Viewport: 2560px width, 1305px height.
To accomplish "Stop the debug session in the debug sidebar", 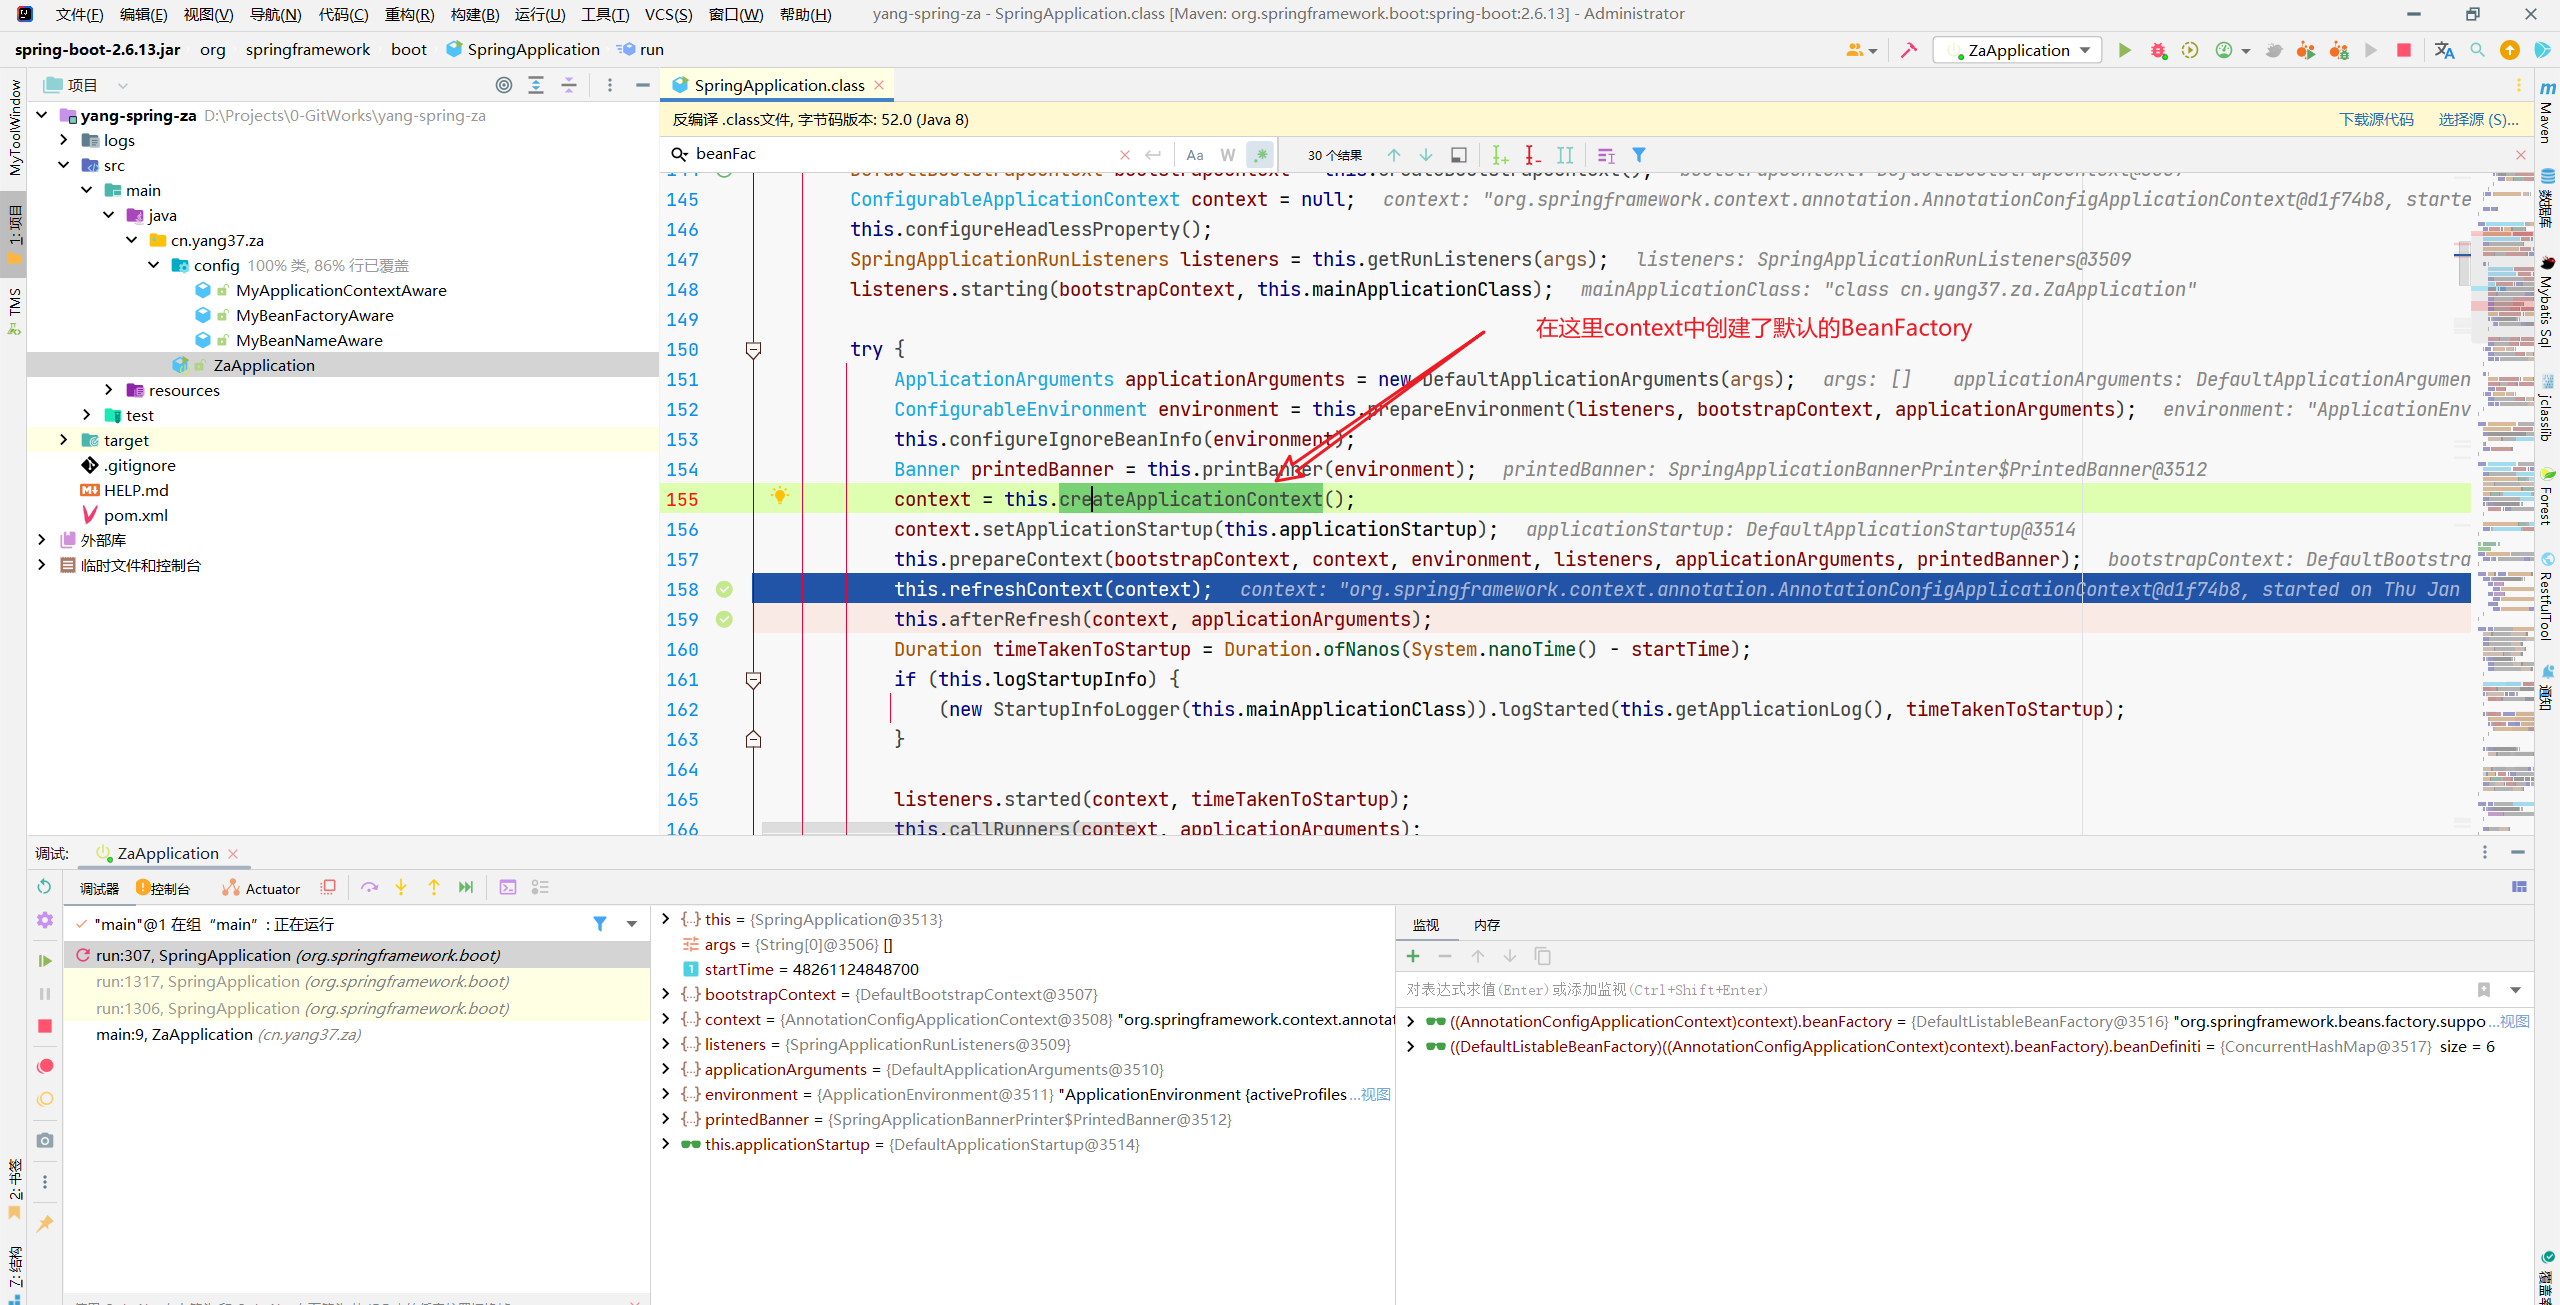I will (x=44, y=1026).
